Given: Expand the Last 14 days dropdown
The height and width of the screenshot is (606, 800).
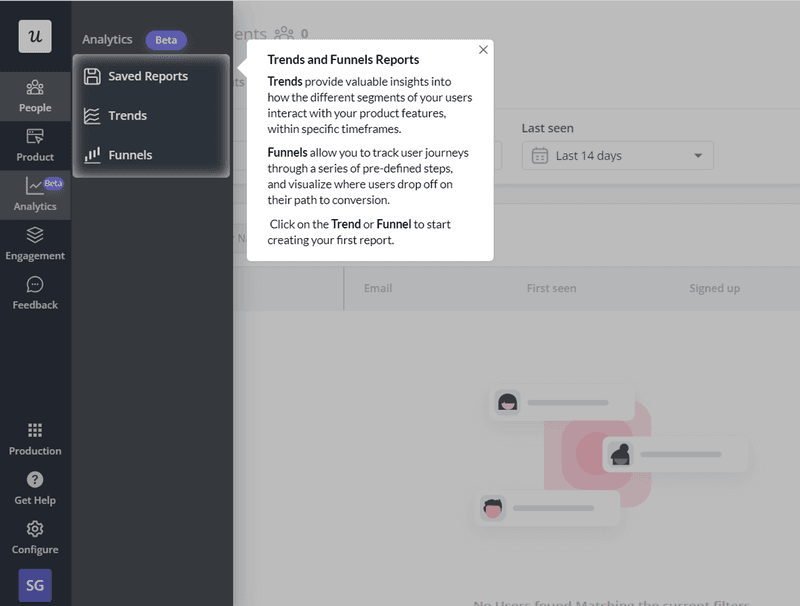Looking at the screenshot, I should (617, 155).
